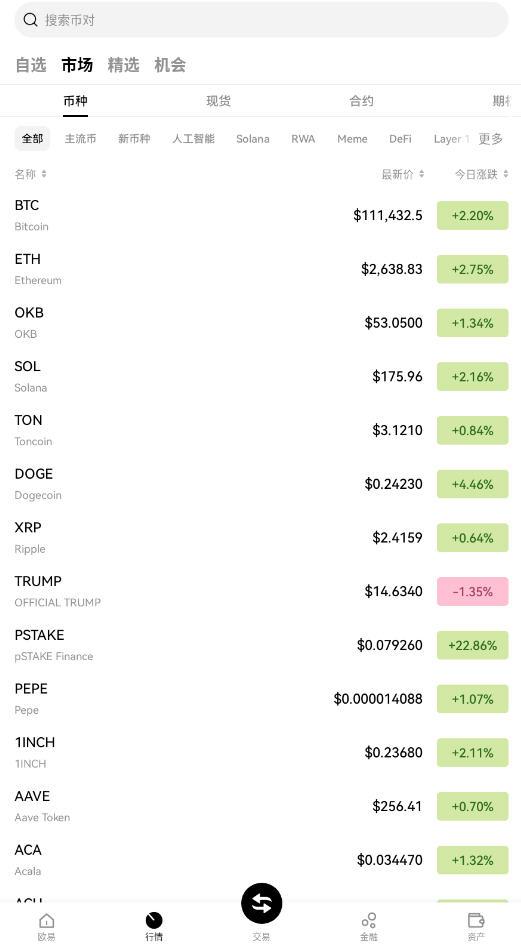
Task: Click the 搜索币对 search field
Action: click(261, 20)
